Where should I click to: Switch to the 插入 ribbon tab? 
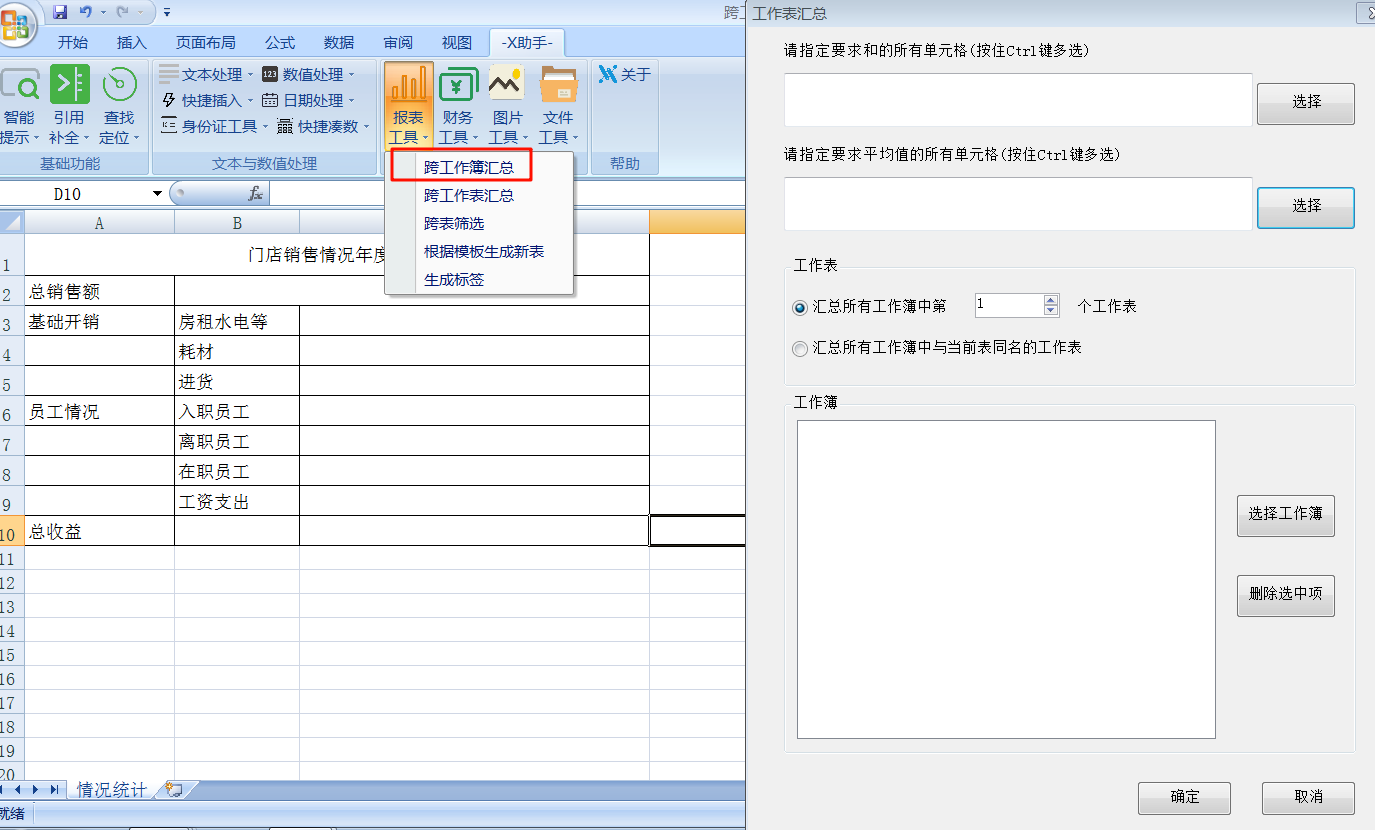131,42
